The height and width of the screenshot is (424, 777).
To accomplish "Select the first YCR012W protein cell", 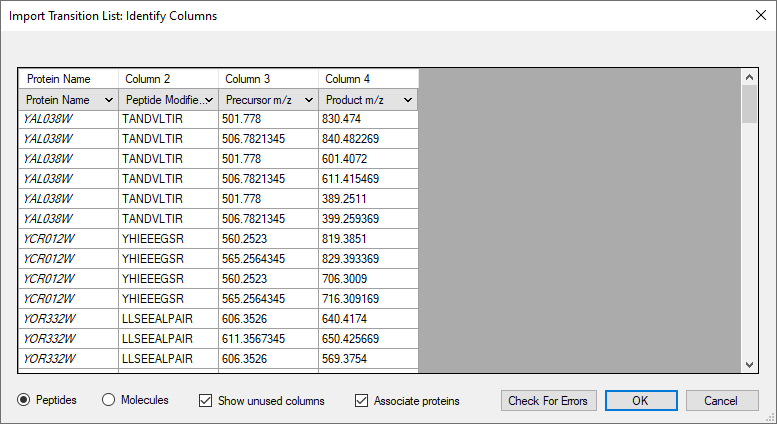I will [x=68, y=239].
